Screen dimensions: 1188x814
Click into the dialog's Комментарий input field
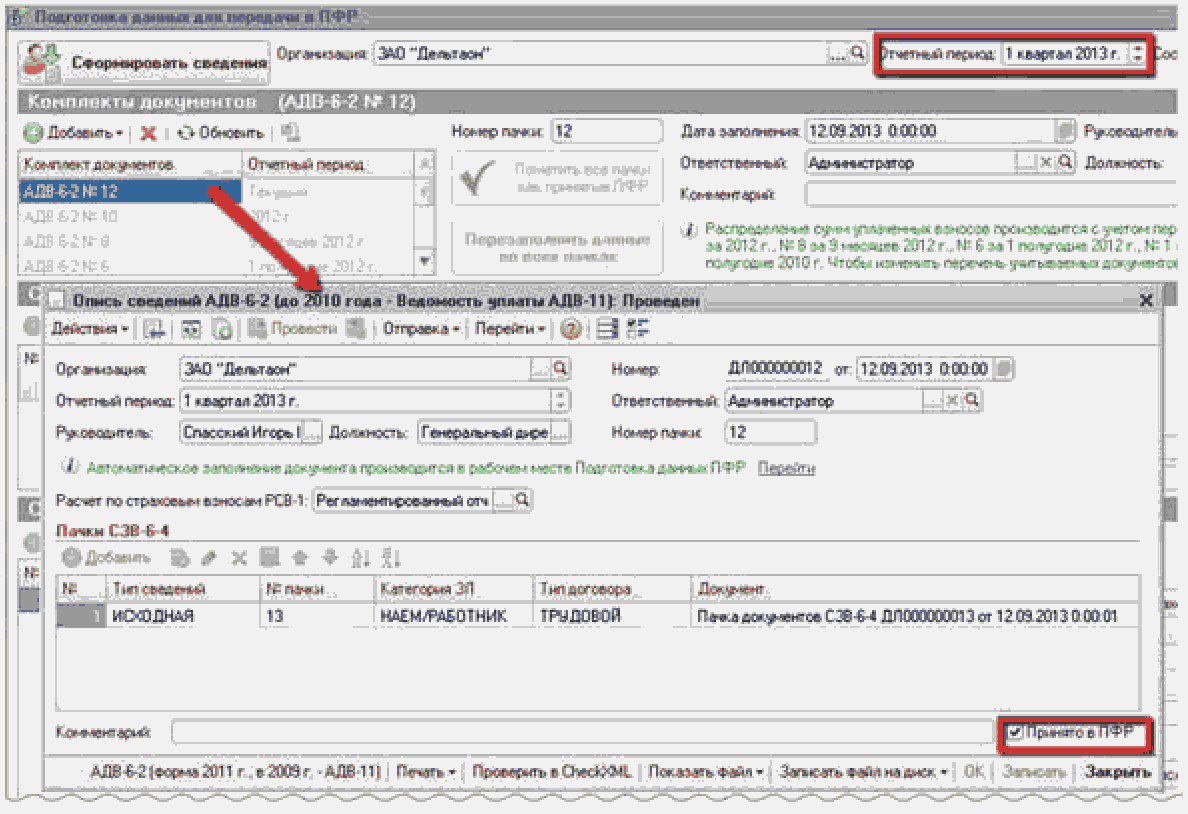pyautogui.click(x=580, y=733)
